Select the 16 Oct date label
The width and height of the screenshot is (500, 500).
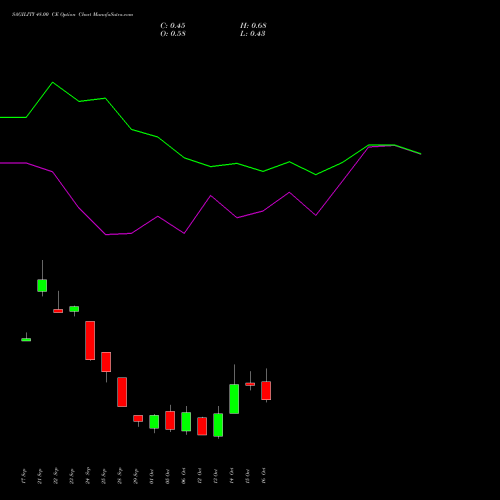click(264, 476)
